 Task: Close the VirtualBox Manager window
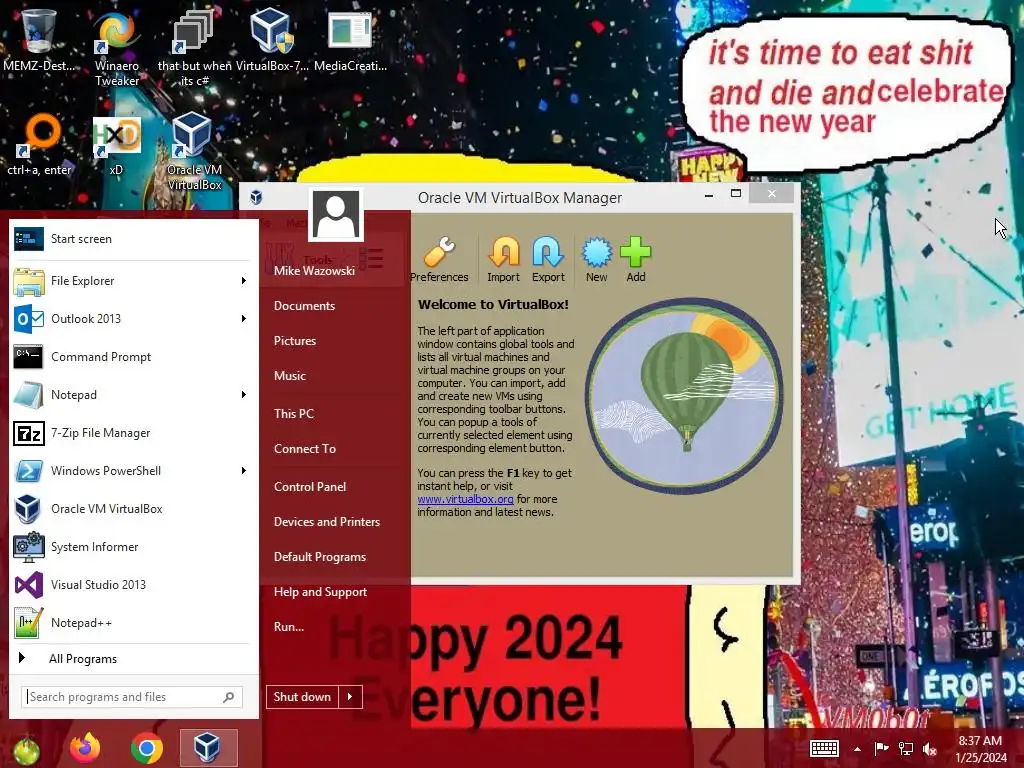[x=772, y=194]
